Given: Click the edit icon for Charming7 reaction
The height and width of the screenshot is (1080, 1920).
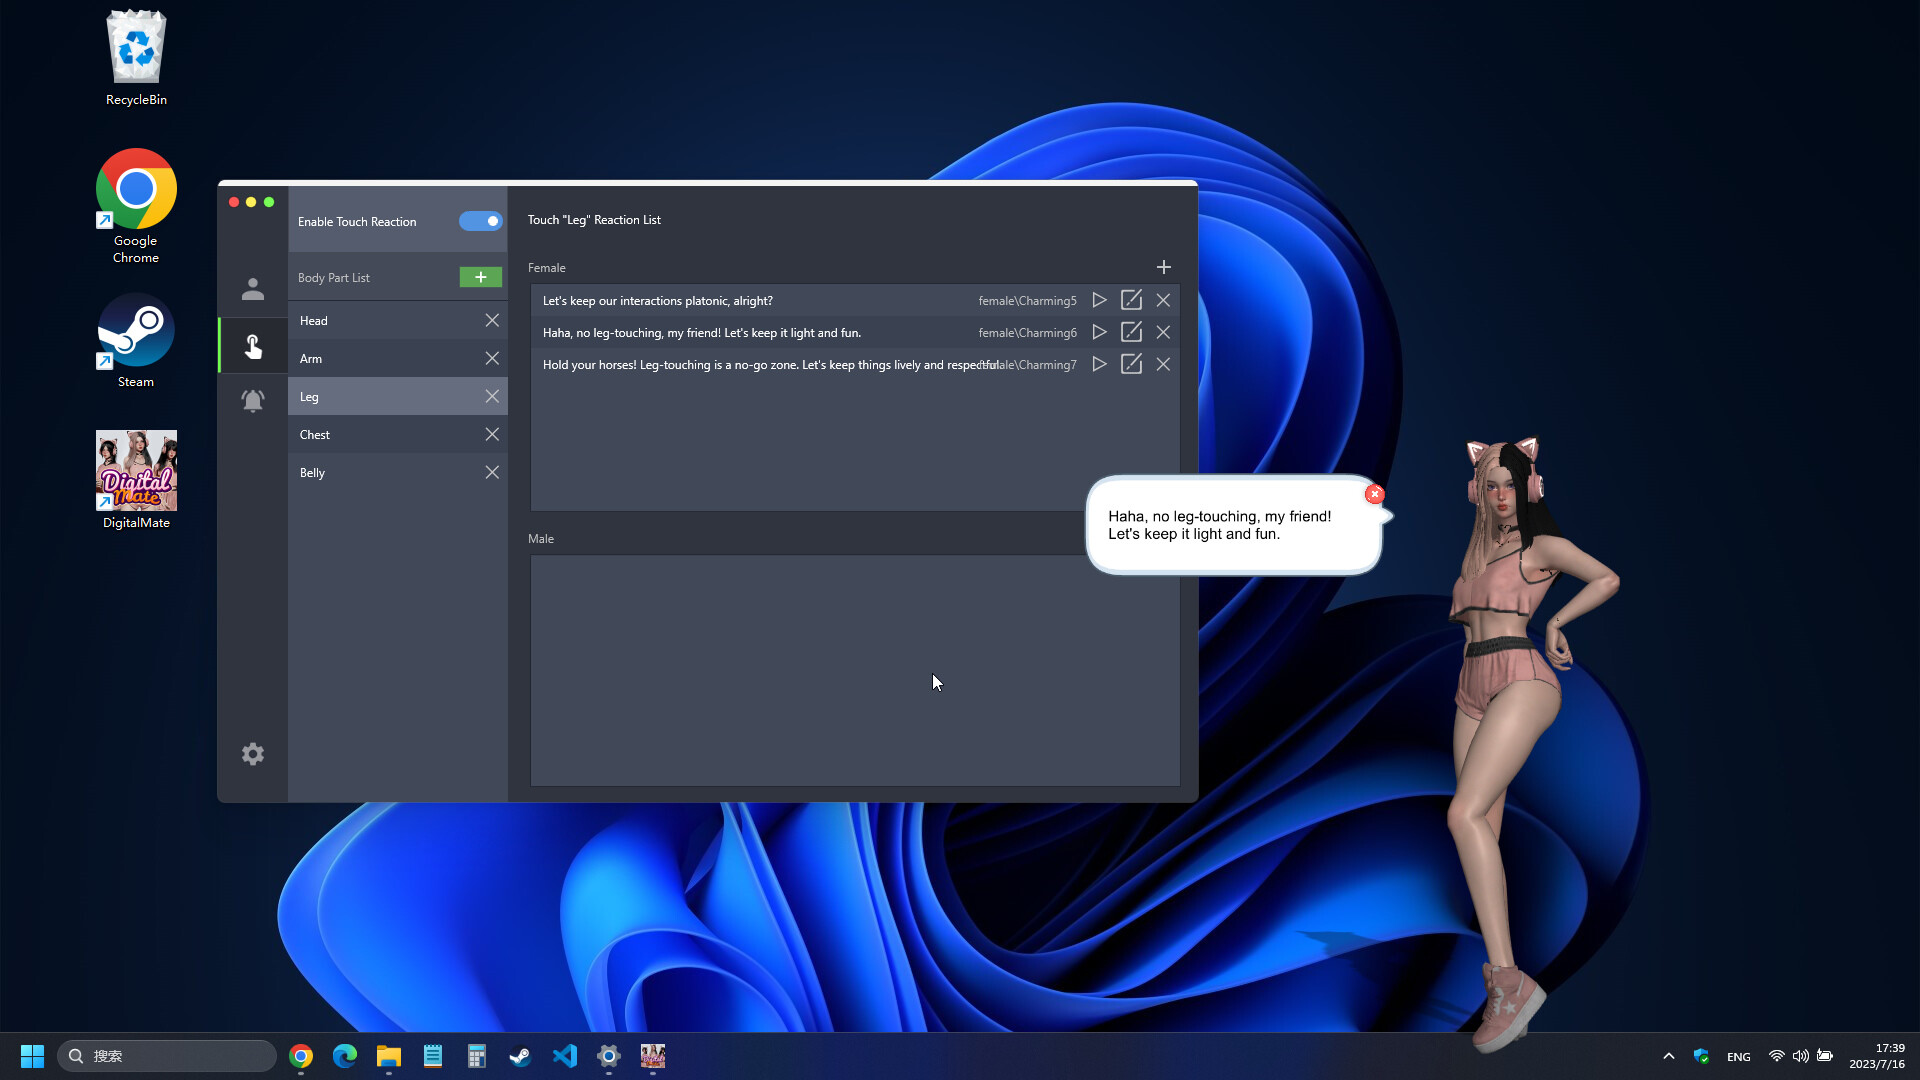Looking at the screenshot, I should [x=1130, y=363].
